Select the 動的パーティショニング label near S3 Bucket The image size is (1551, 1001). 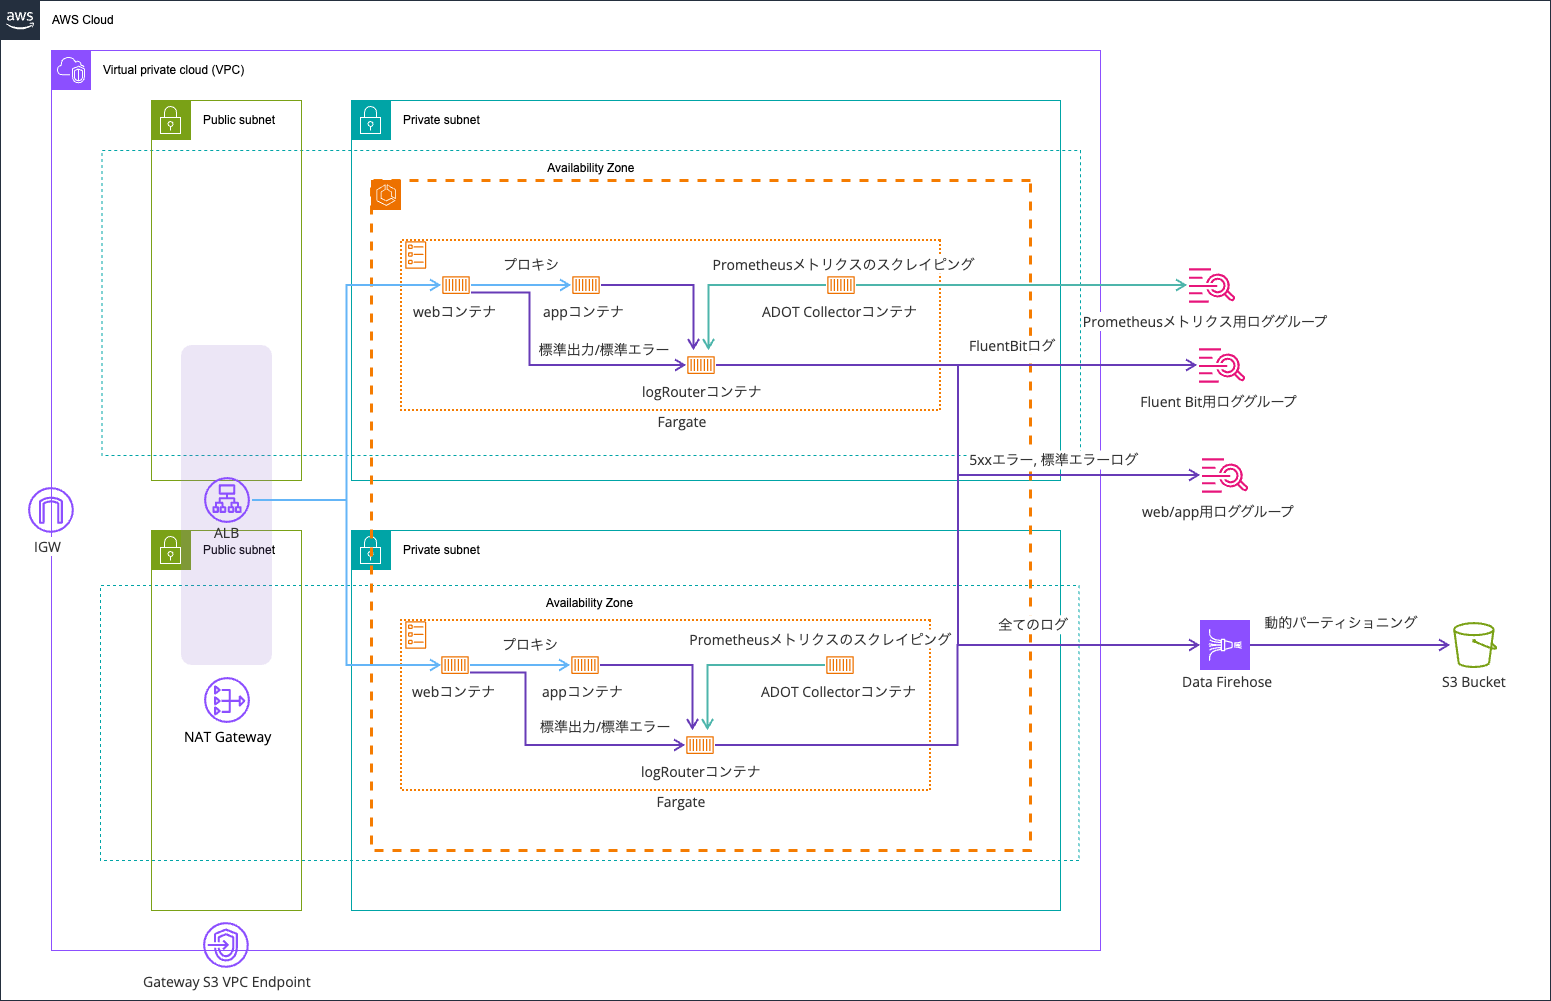click(1340, 622)
